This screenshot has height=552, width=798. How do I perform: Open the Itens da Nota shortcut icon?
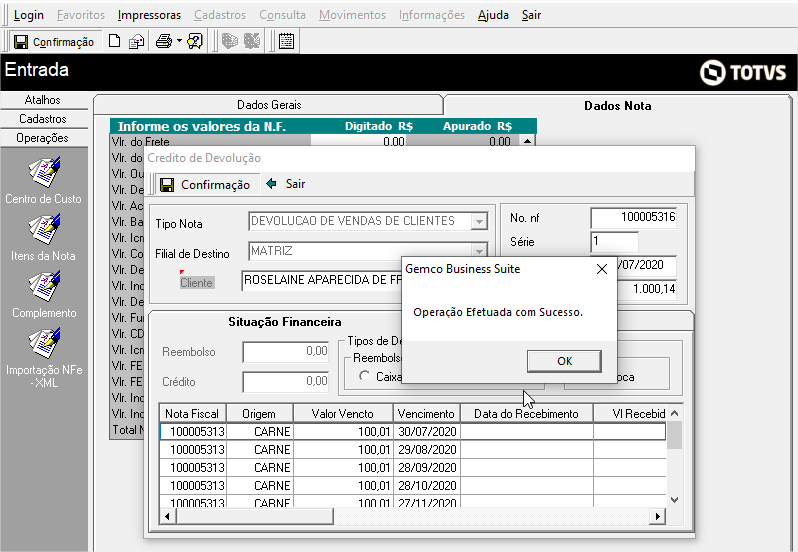pos(44,229)
